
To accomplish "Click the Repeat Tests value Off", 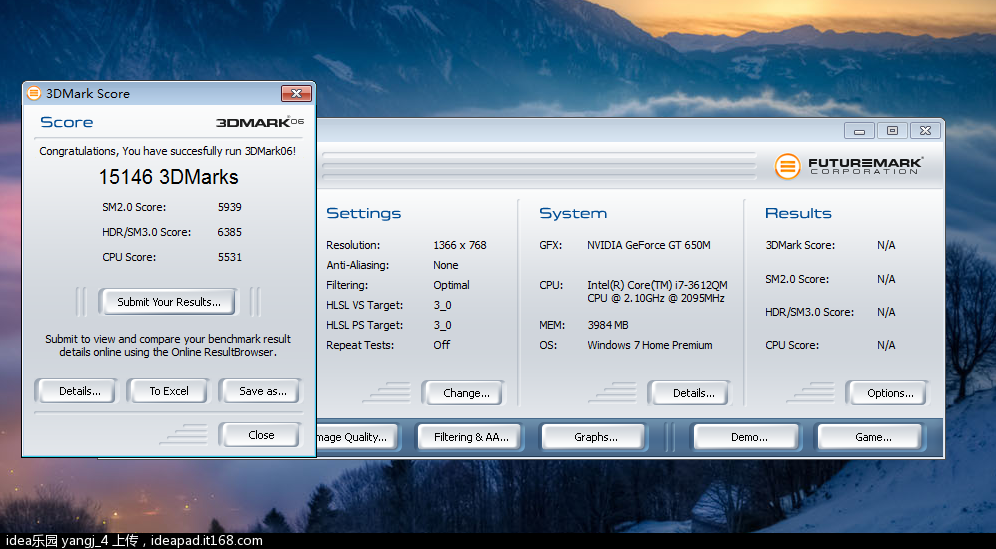I will [x=441, y=345].
